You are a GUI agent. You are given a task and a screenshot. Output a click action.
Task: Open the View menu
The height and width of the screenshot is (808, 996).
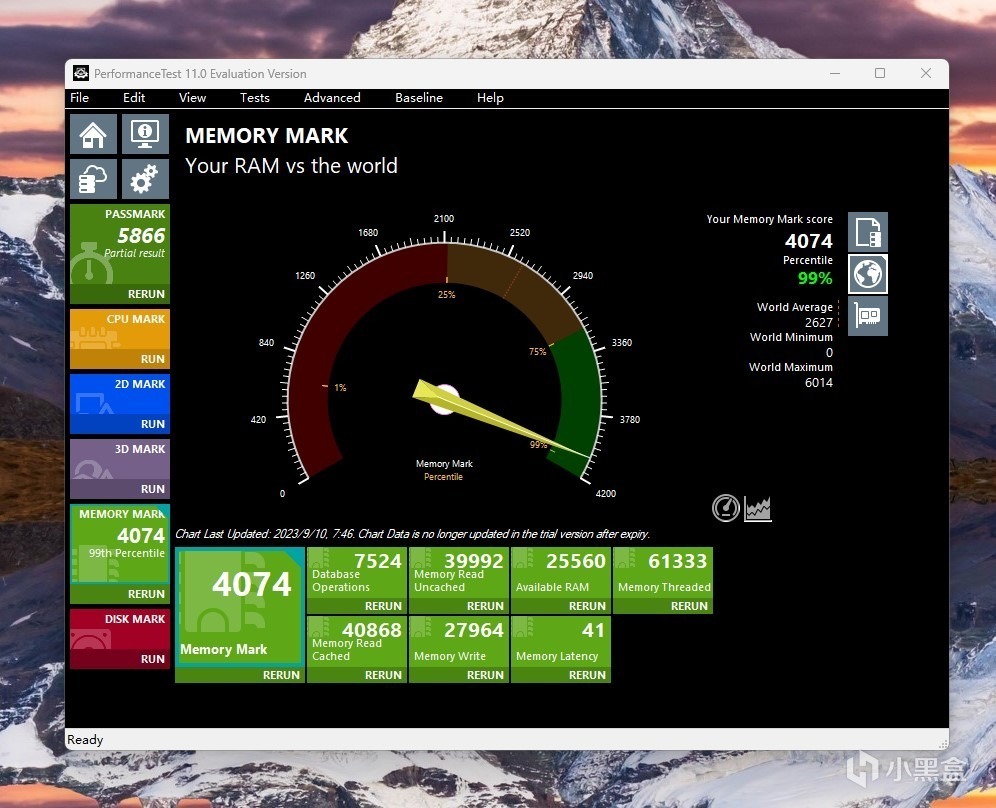[x=192, y=98]
